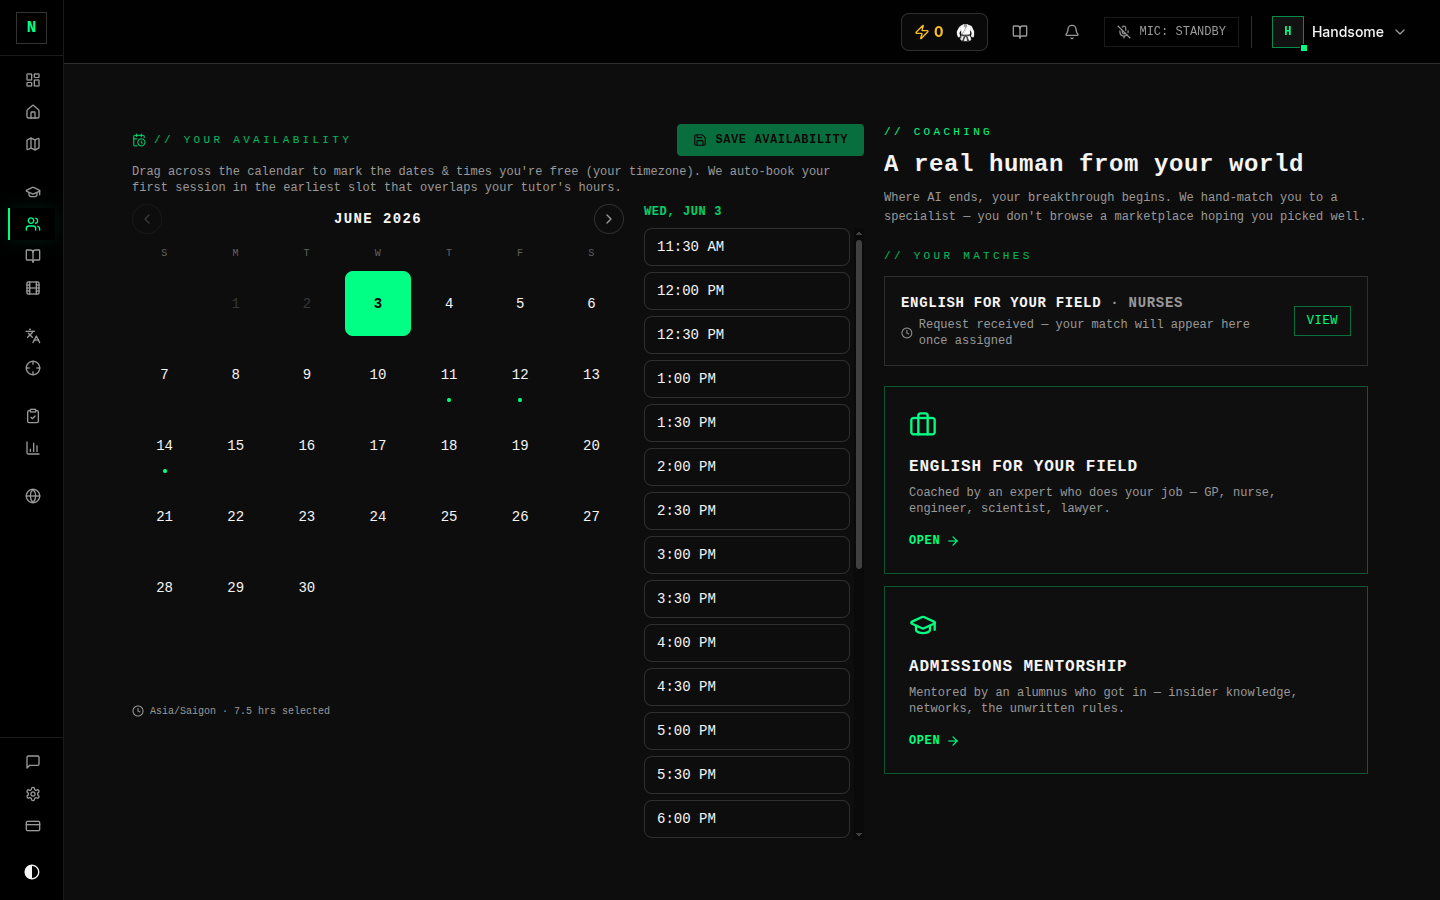
Task: Toggle the 5:00 PM time slot
Action: tap(747, 731)
